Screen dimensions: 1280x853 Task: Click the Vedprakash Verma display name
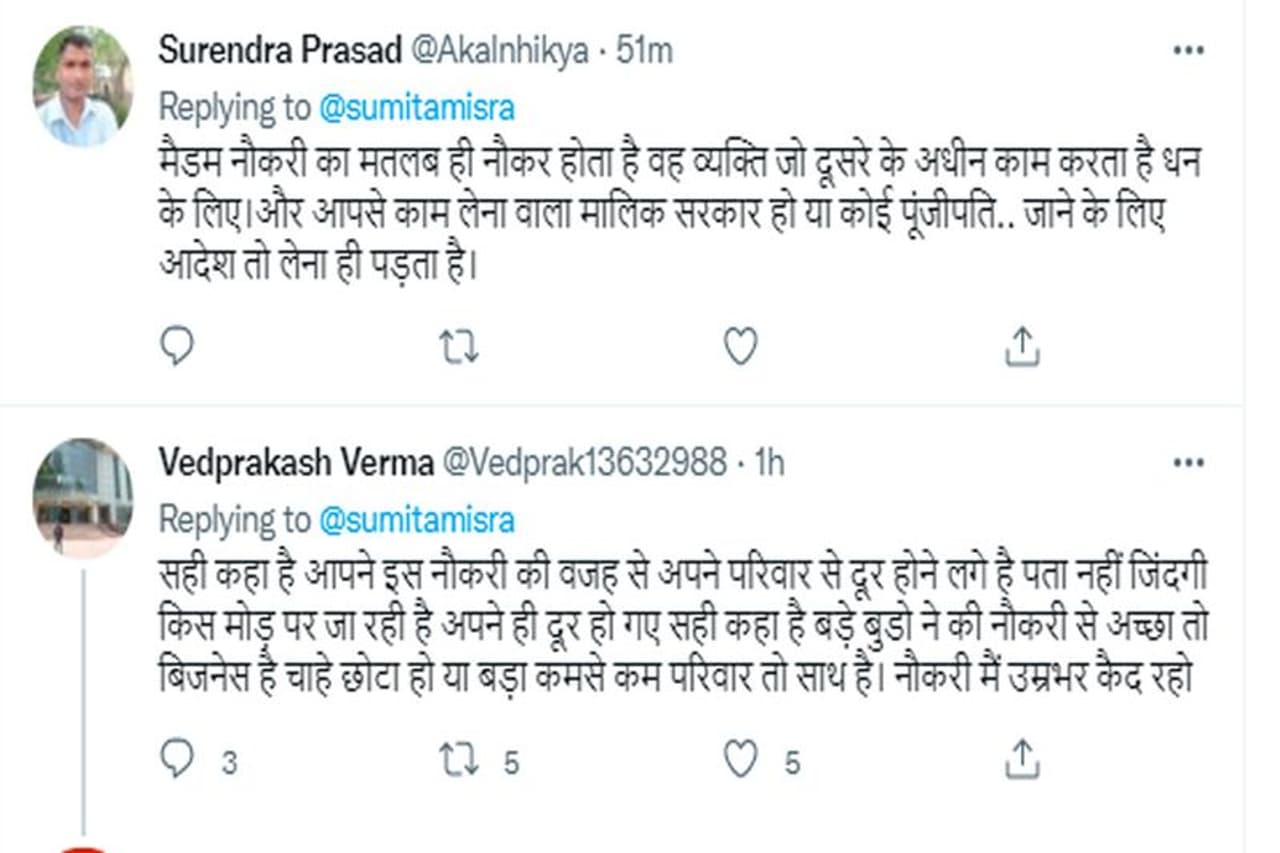pyautogui.click(x=295, y=463)
